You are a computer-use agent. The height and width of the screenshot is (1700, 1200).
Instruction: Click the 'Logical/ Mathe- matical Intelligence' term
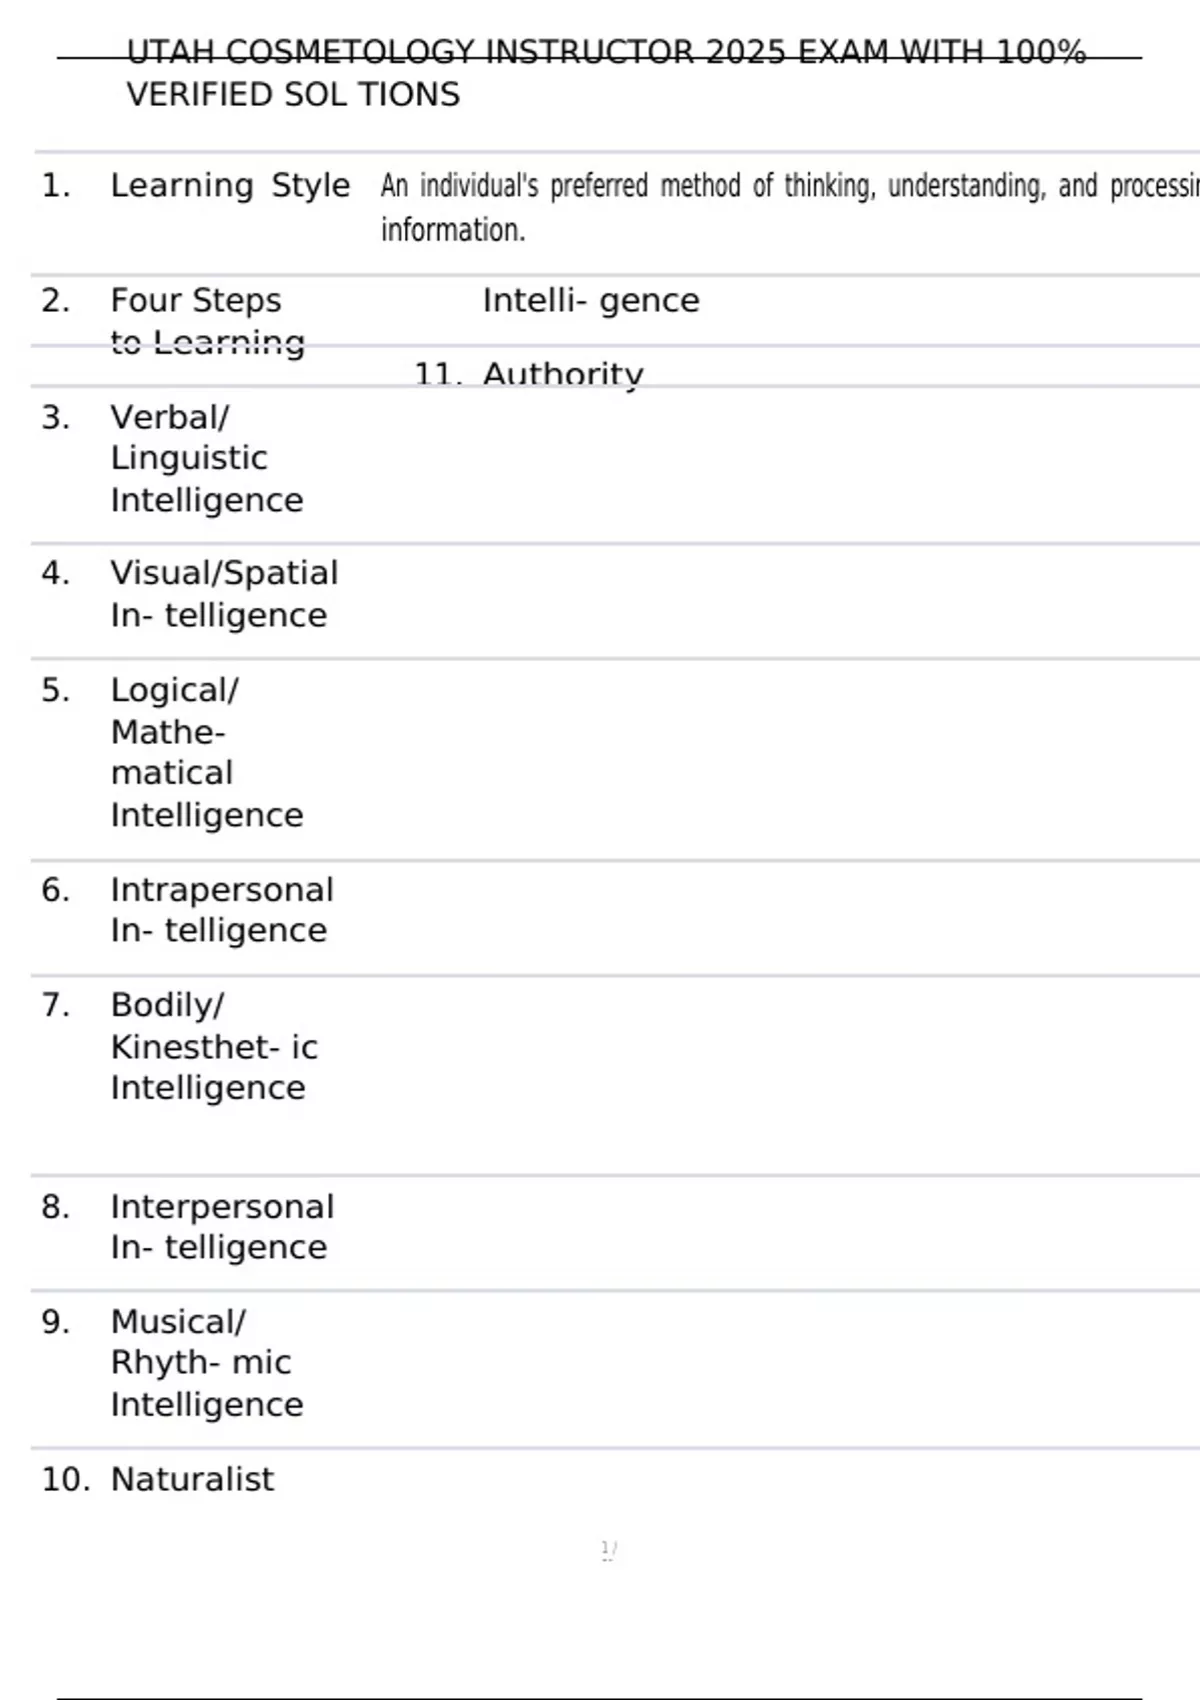(x=206, y=752)
